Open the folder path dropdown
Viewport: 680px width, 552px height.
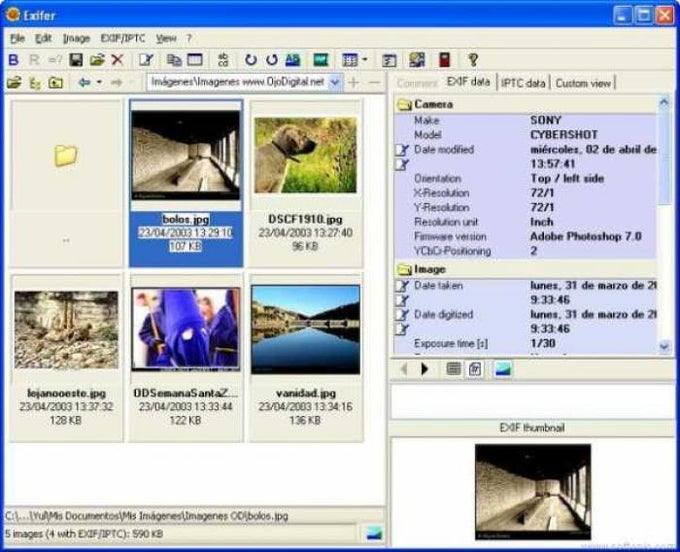(x=335, y=82)
